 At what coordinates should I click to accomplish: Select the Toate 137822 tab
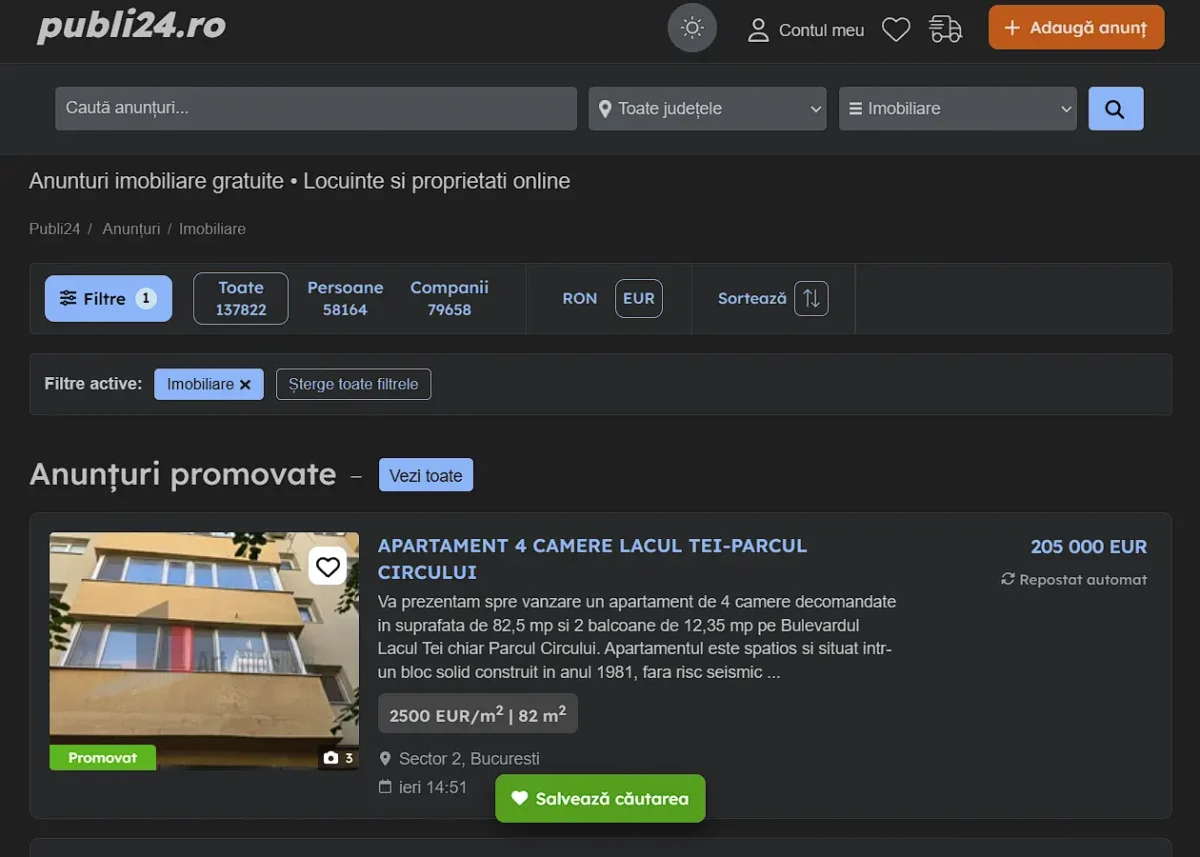241,298
